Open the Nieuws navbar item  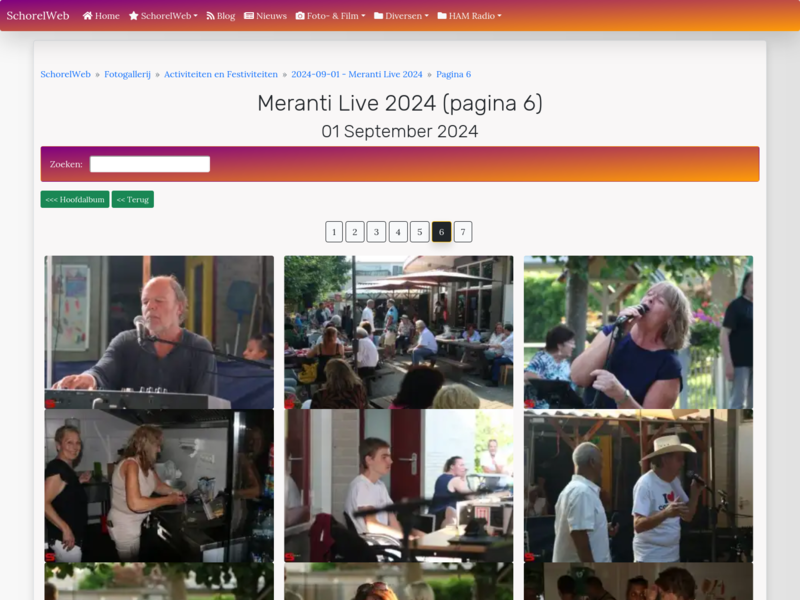[265, 16]
